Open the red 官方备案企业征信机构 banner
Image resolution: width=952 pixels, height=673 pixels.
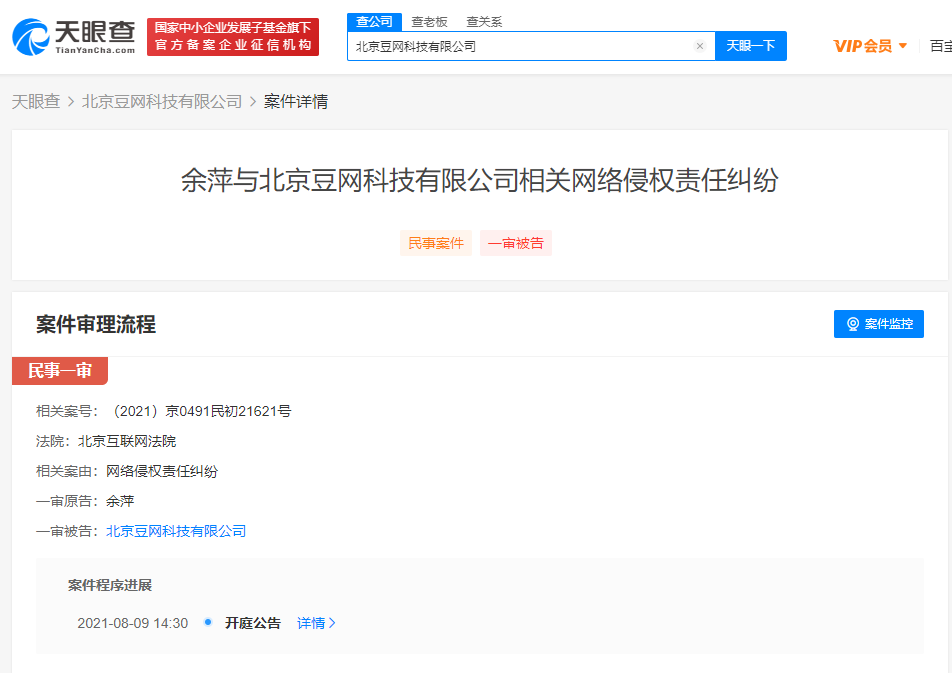[x=233, y=37]
